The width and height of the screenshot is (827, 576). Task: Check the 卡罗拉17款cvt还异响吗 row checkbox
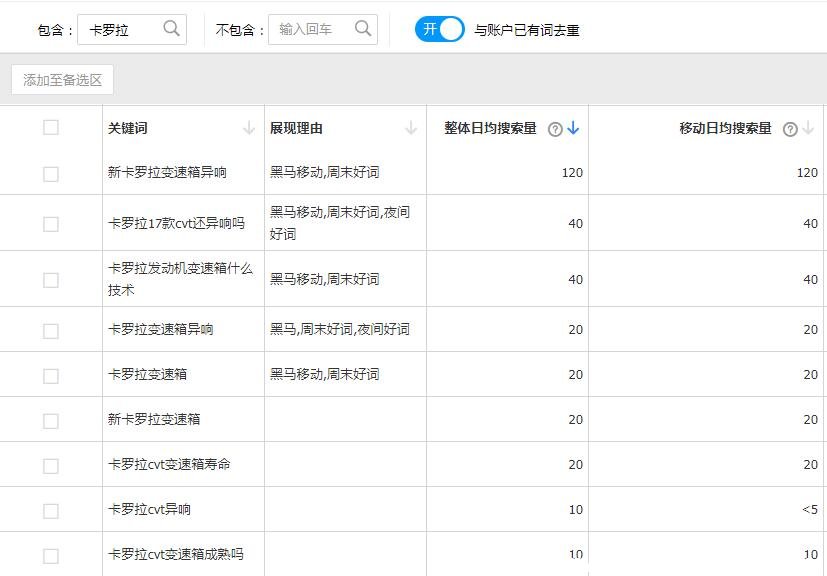pyautogui.click(x=50, y=222)
